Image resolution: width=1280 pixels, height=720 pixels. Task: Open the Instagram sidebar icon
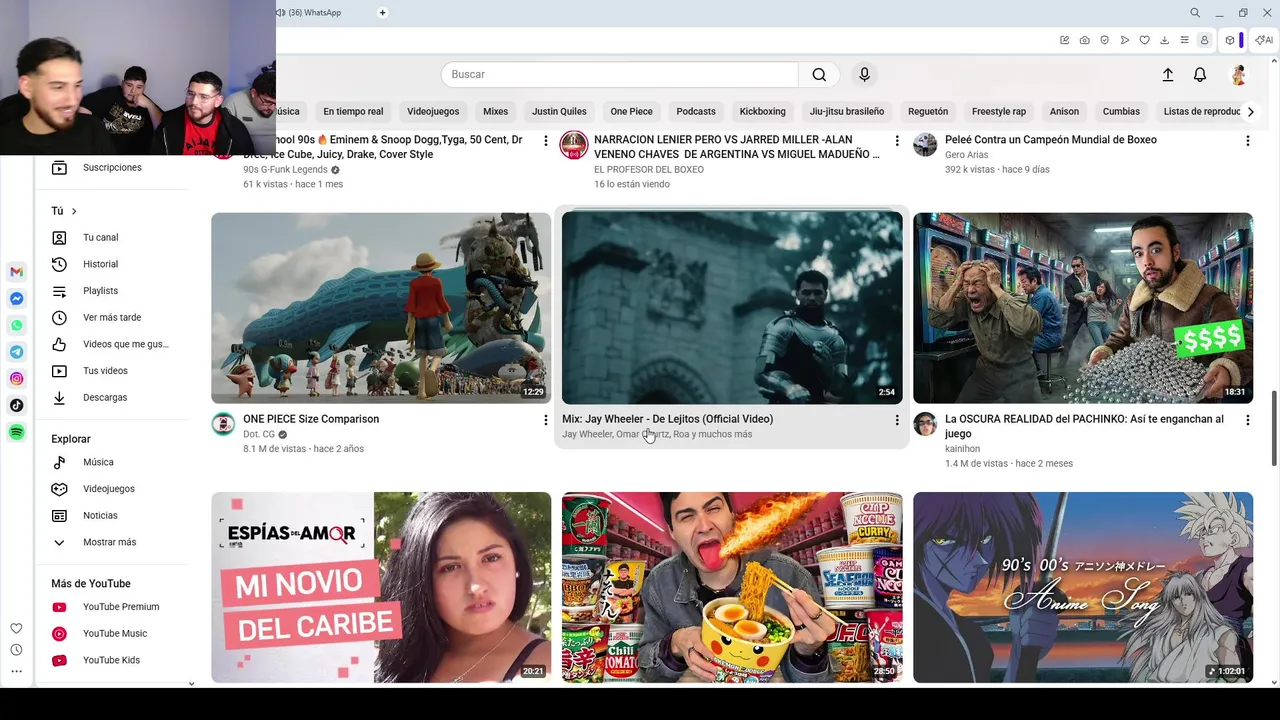point(16,379)
